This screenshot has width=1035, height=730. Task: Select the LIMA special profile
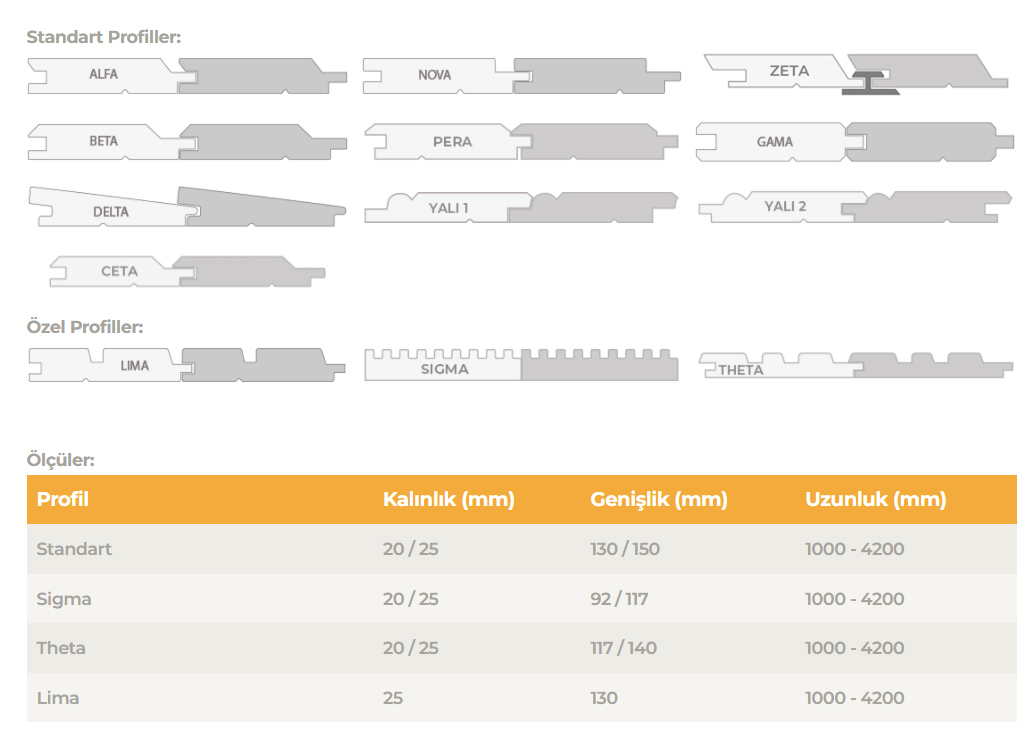[187, 365]
